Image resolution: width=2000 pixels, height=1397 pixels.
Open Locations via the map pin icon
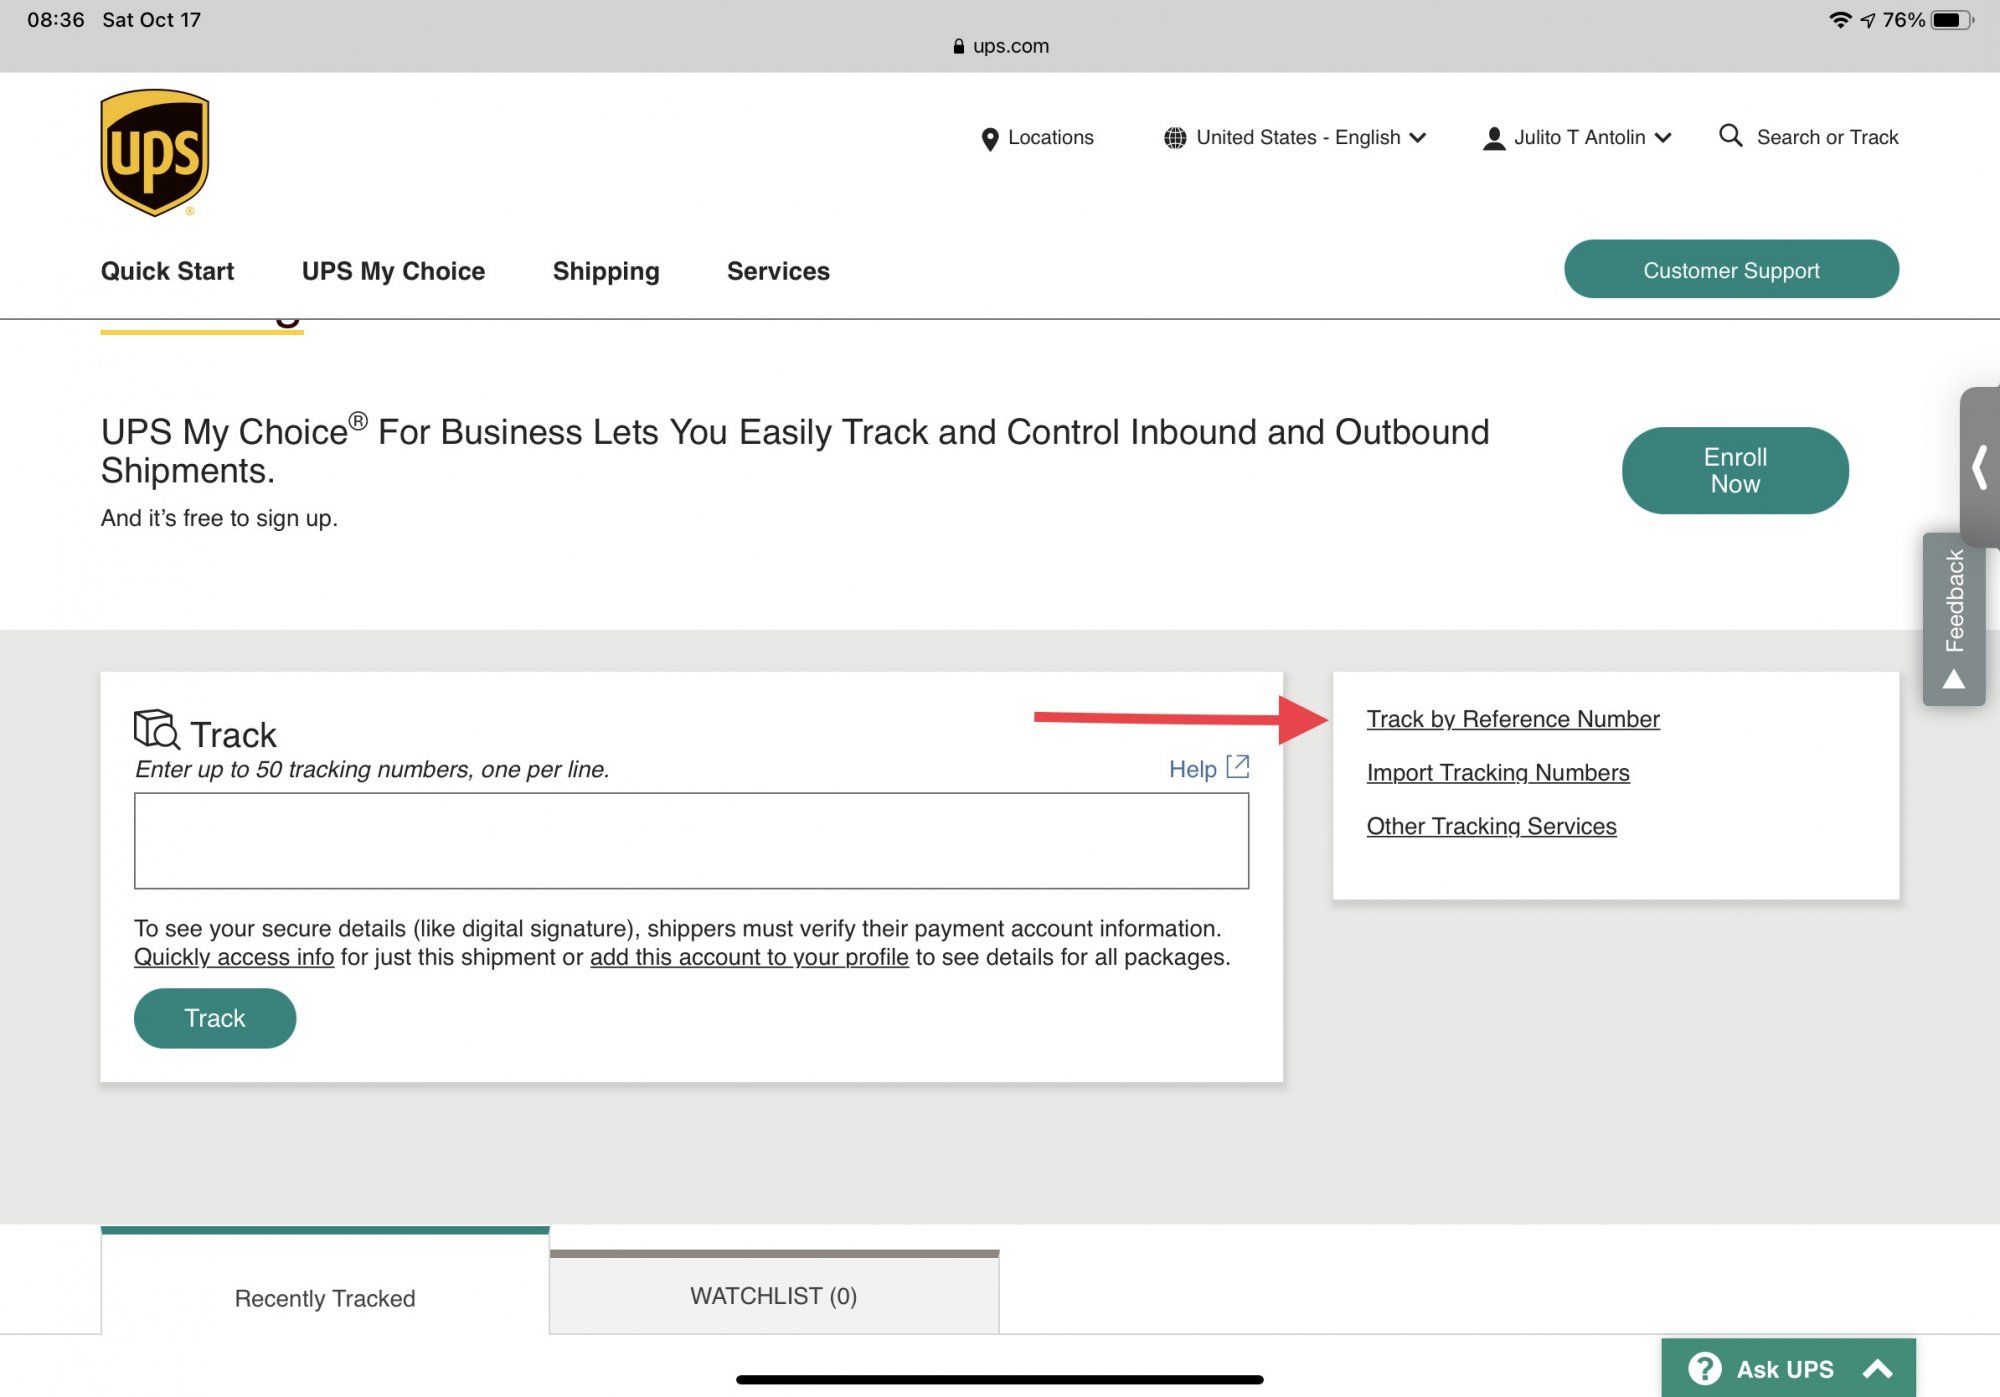989,139
